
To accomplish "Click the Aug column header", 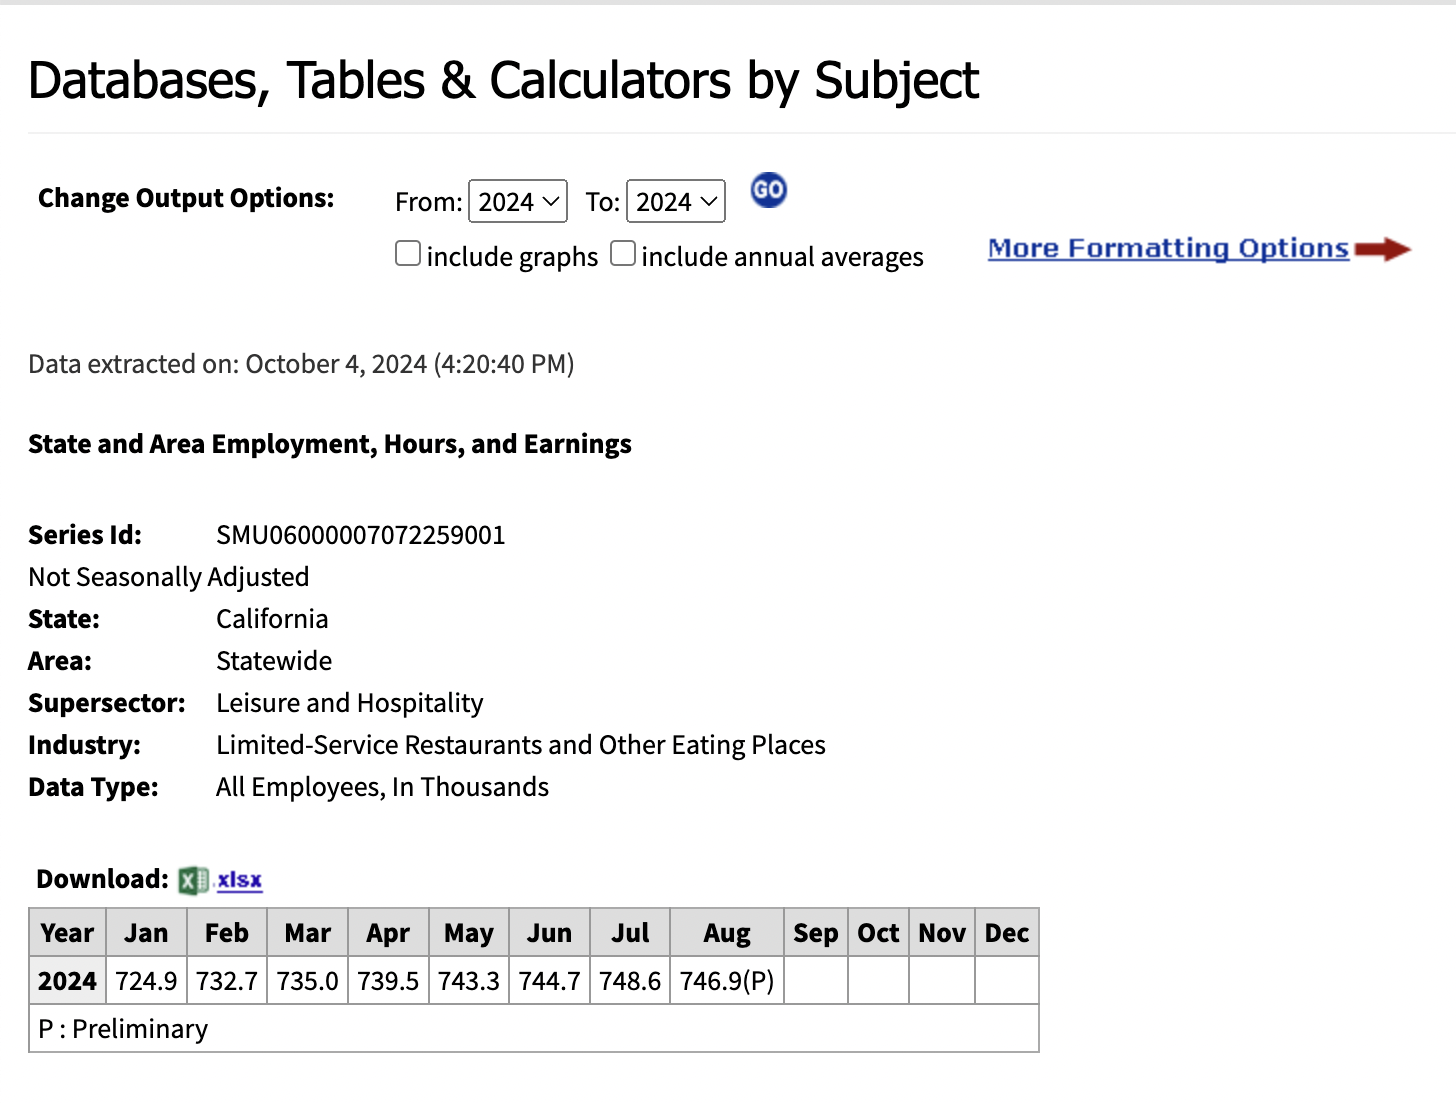I will [x=727, y=933].
